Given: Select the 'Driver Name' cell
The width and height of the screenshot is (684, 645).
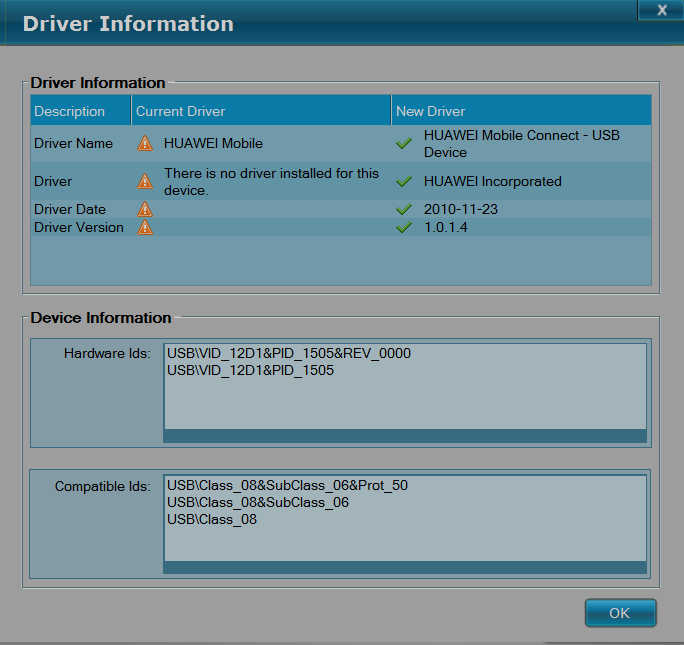Looking at the screenshot, I should 73,143.
